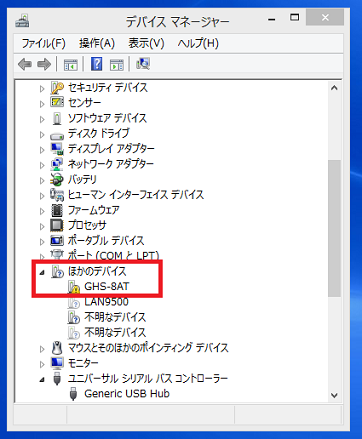Select the GHS-8AT device entry
Screen dimensions: 362x439
[107, 286]
